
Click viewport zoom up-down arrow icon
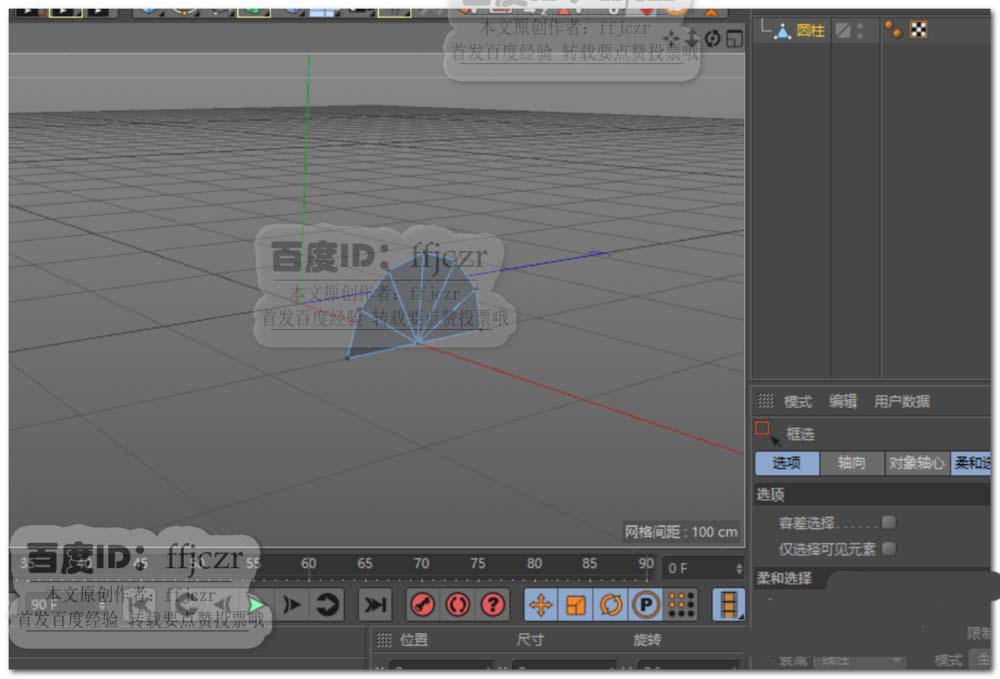(692, 38)
